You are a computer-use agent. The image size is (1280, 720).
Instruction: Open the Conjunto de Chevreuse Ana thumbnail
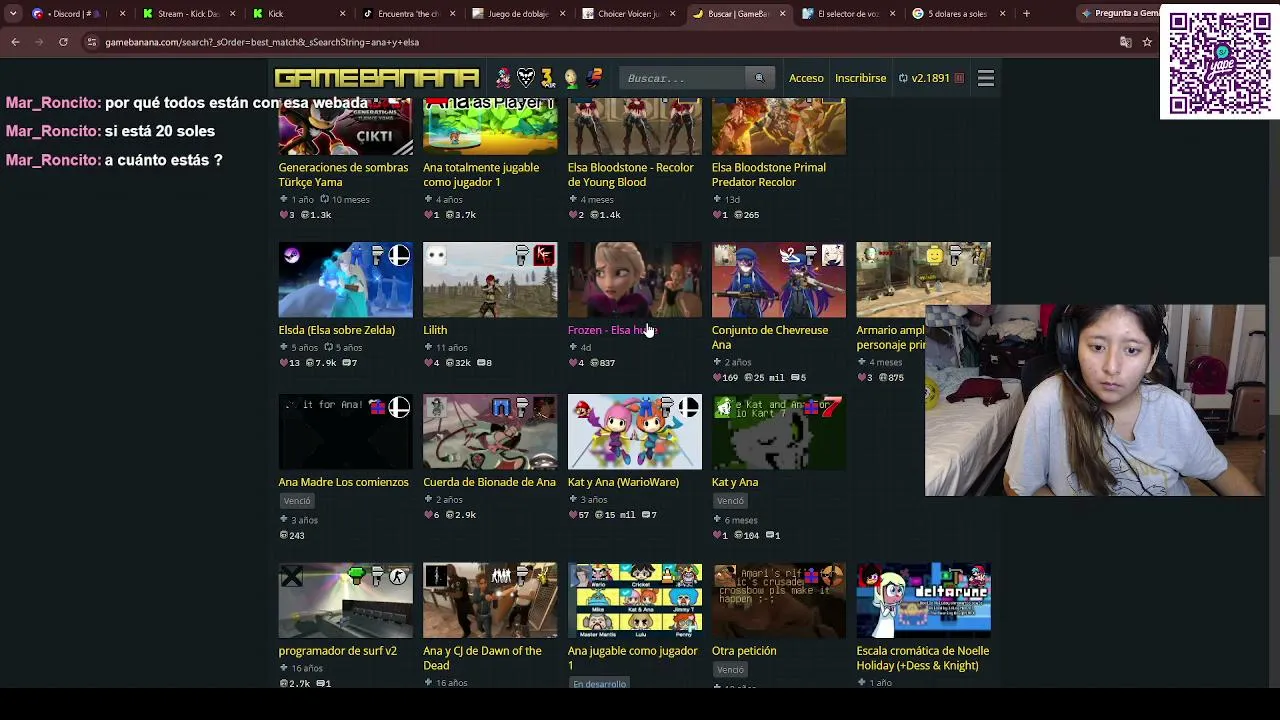tap(778, 280)
